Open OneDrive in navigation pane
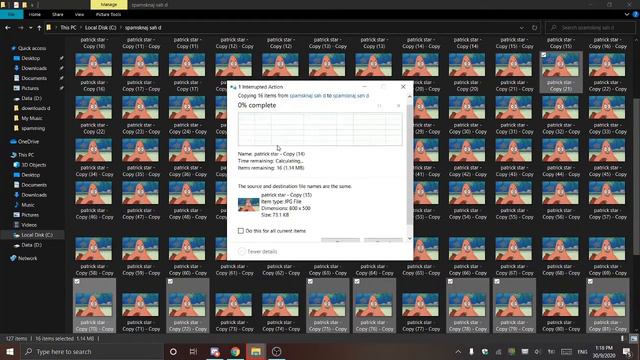This screenshot has height=360, width=640. point(28,142)
